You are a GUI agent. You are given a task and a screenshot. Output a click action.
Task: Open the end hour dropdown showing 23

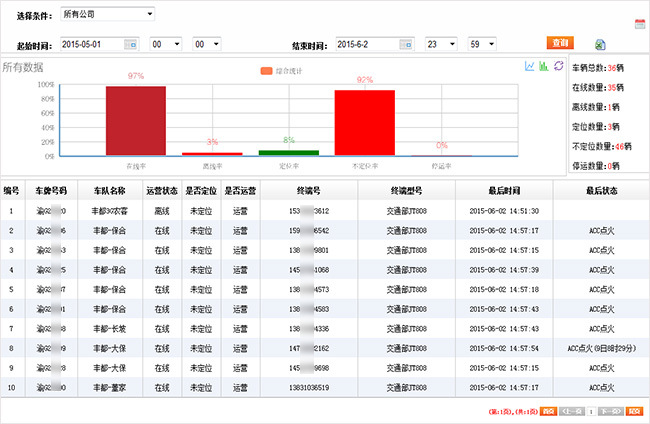pyautogui.click(x=441, y=44)
